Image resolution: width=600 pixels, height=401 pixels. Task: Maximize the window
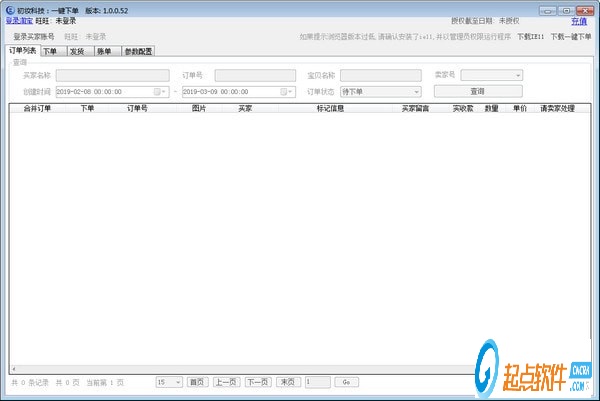pyautogui.click(x=567, y=11)
